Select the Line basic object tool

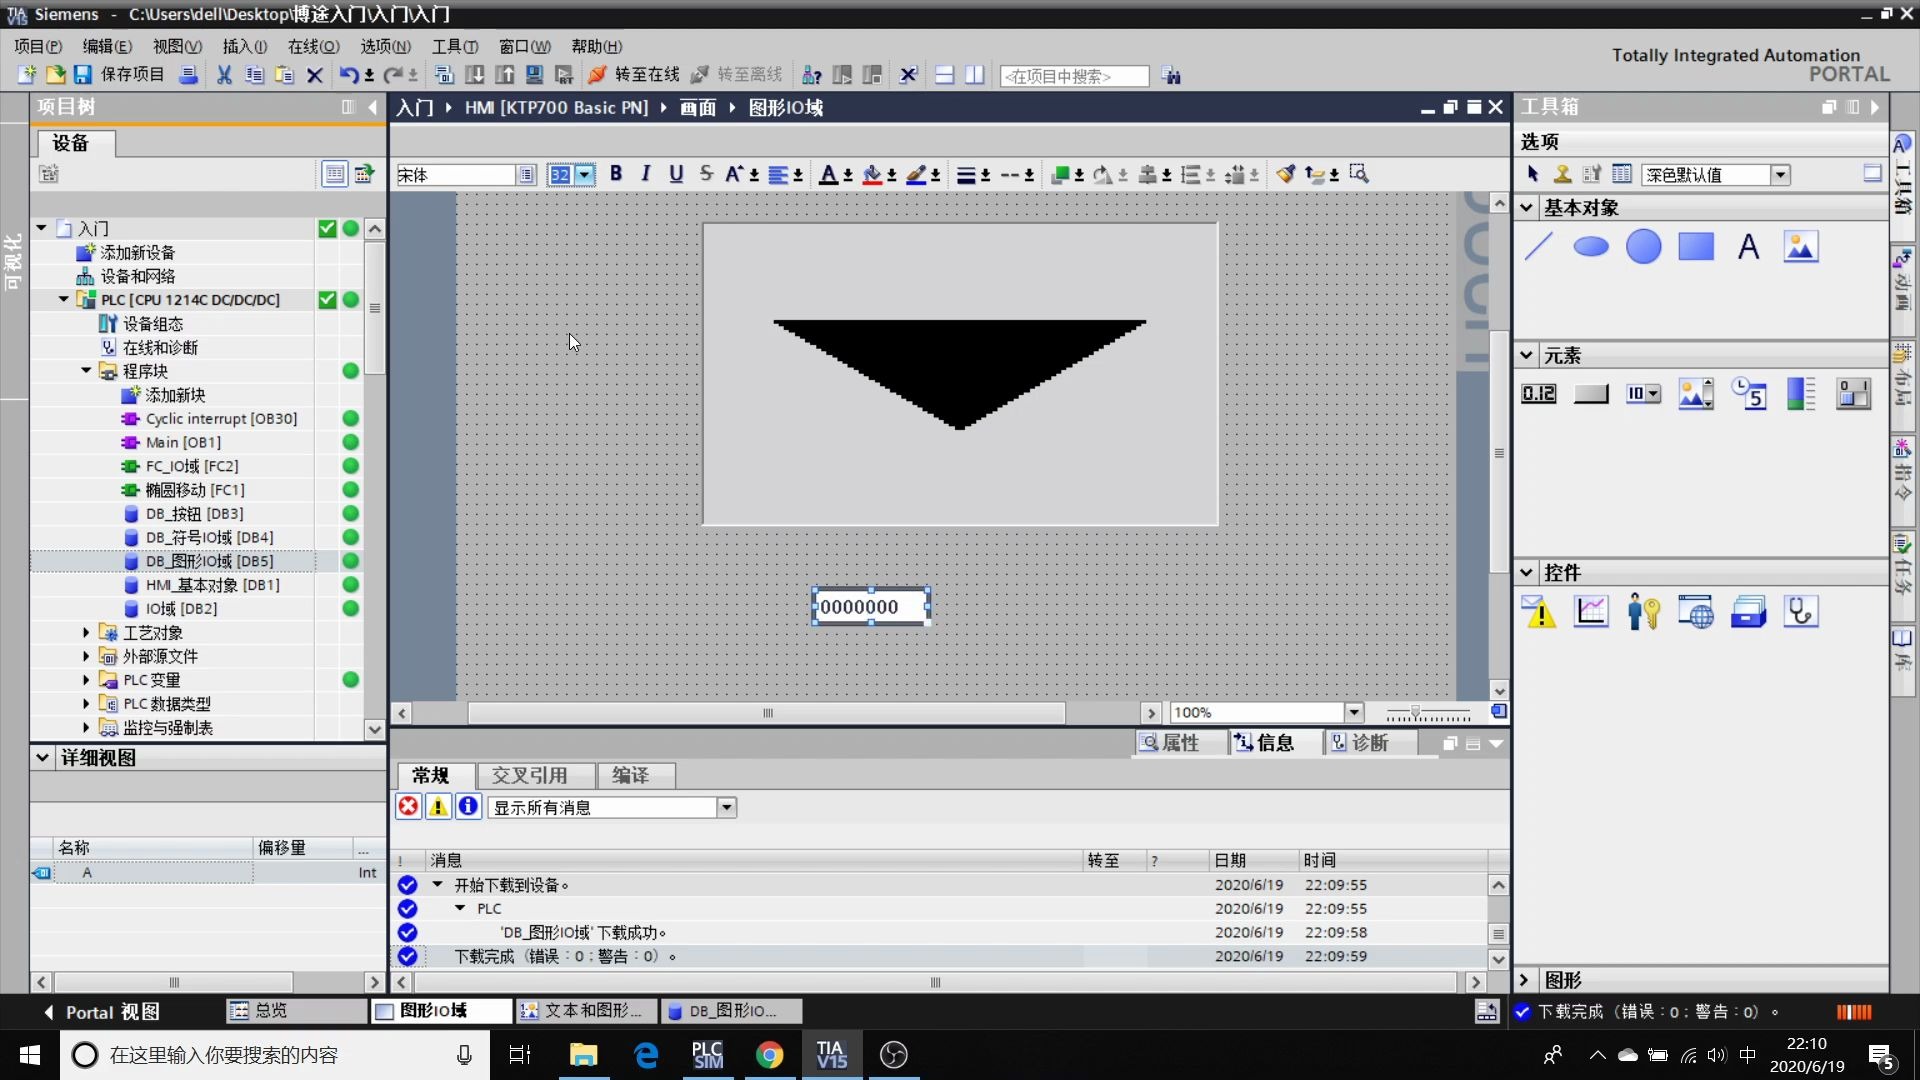(1538, 246)
